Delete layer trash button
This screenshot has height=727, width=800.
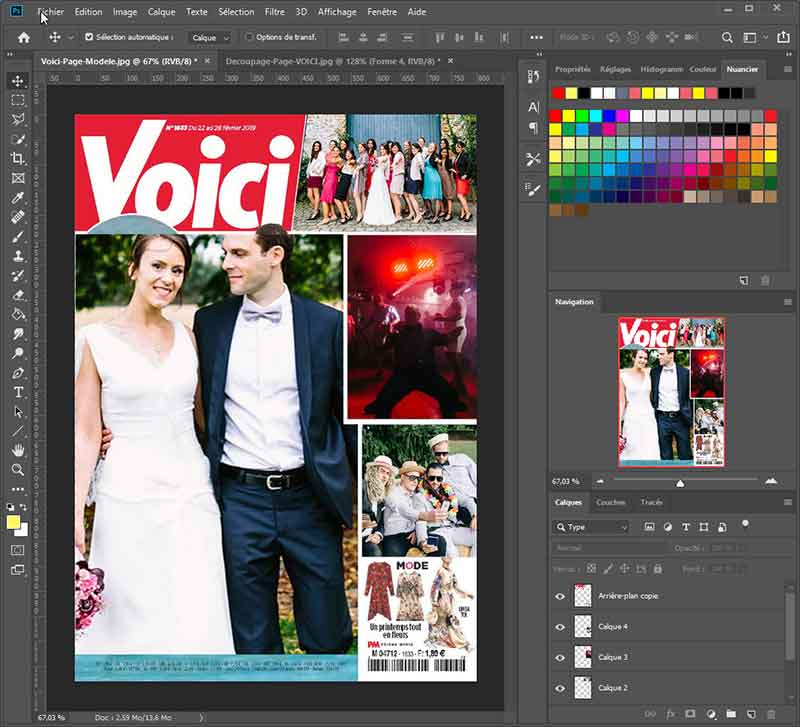point(771,714)
